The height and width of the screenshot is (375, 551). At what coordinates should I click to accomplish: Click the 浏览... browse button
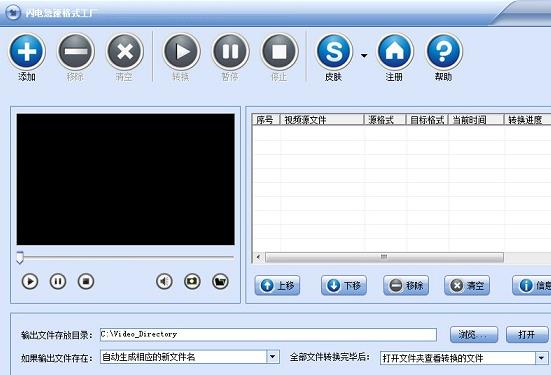474,335
